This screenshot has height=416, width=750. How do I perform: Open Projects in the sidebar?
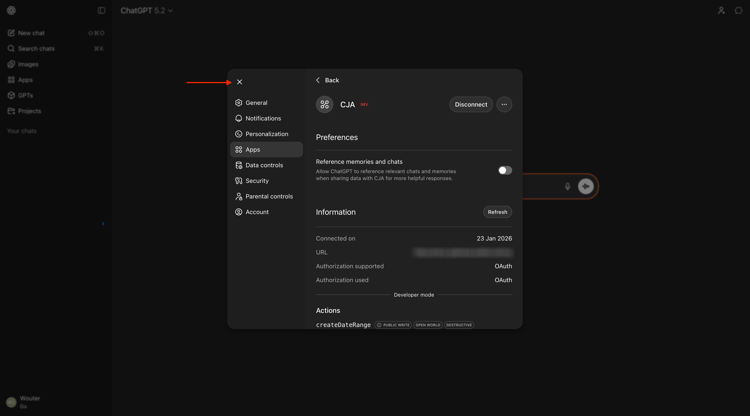[x=56, y=111]
